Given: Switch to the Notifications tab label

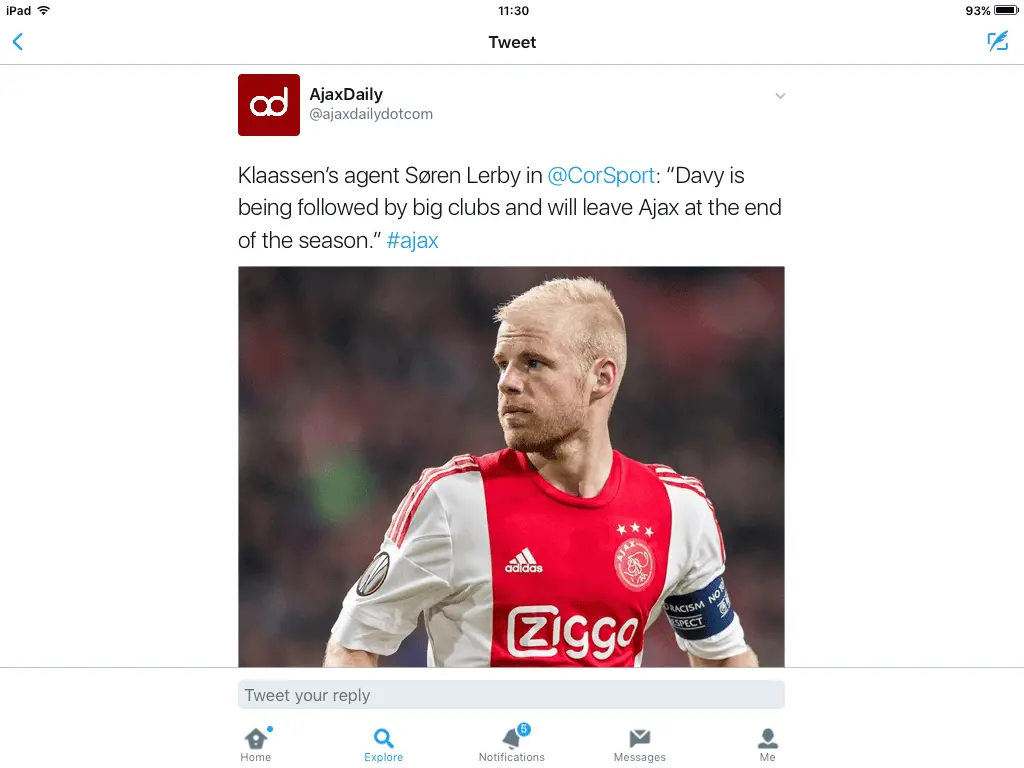Looking at the screenshot, I should point(512,757).
